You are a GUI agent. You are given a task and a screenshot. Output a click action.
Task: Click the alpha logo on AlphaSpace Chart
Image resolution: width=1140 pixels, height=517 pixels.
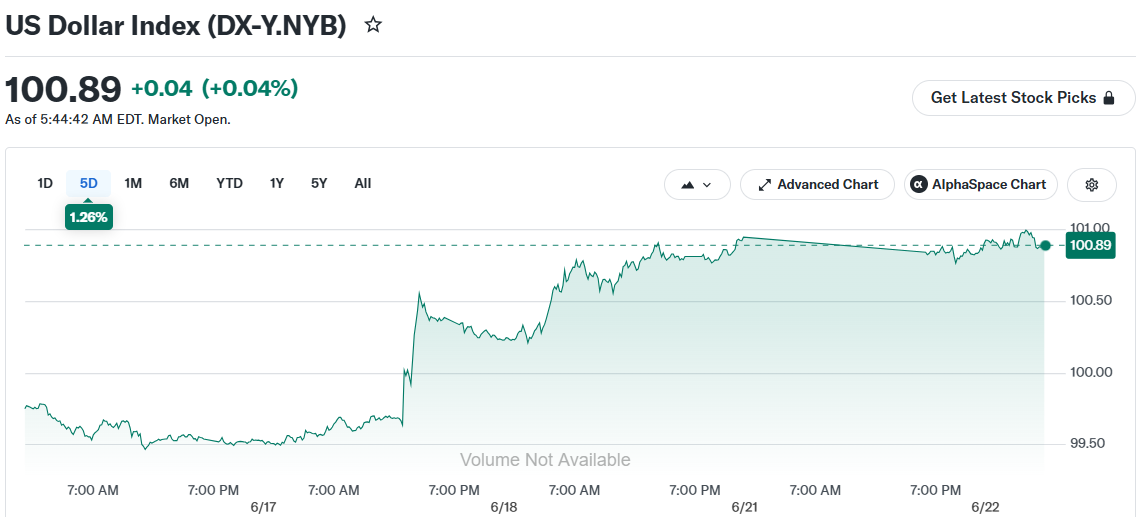point(919,185)
